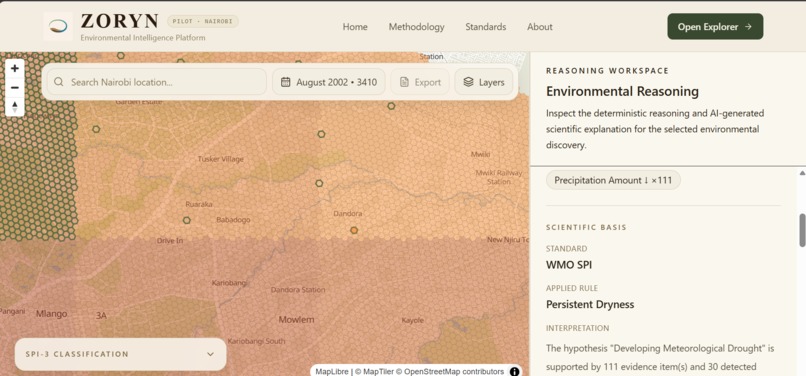Open the Explorer with Open Explorer button

pyautogui.click(x=715, y=27)
